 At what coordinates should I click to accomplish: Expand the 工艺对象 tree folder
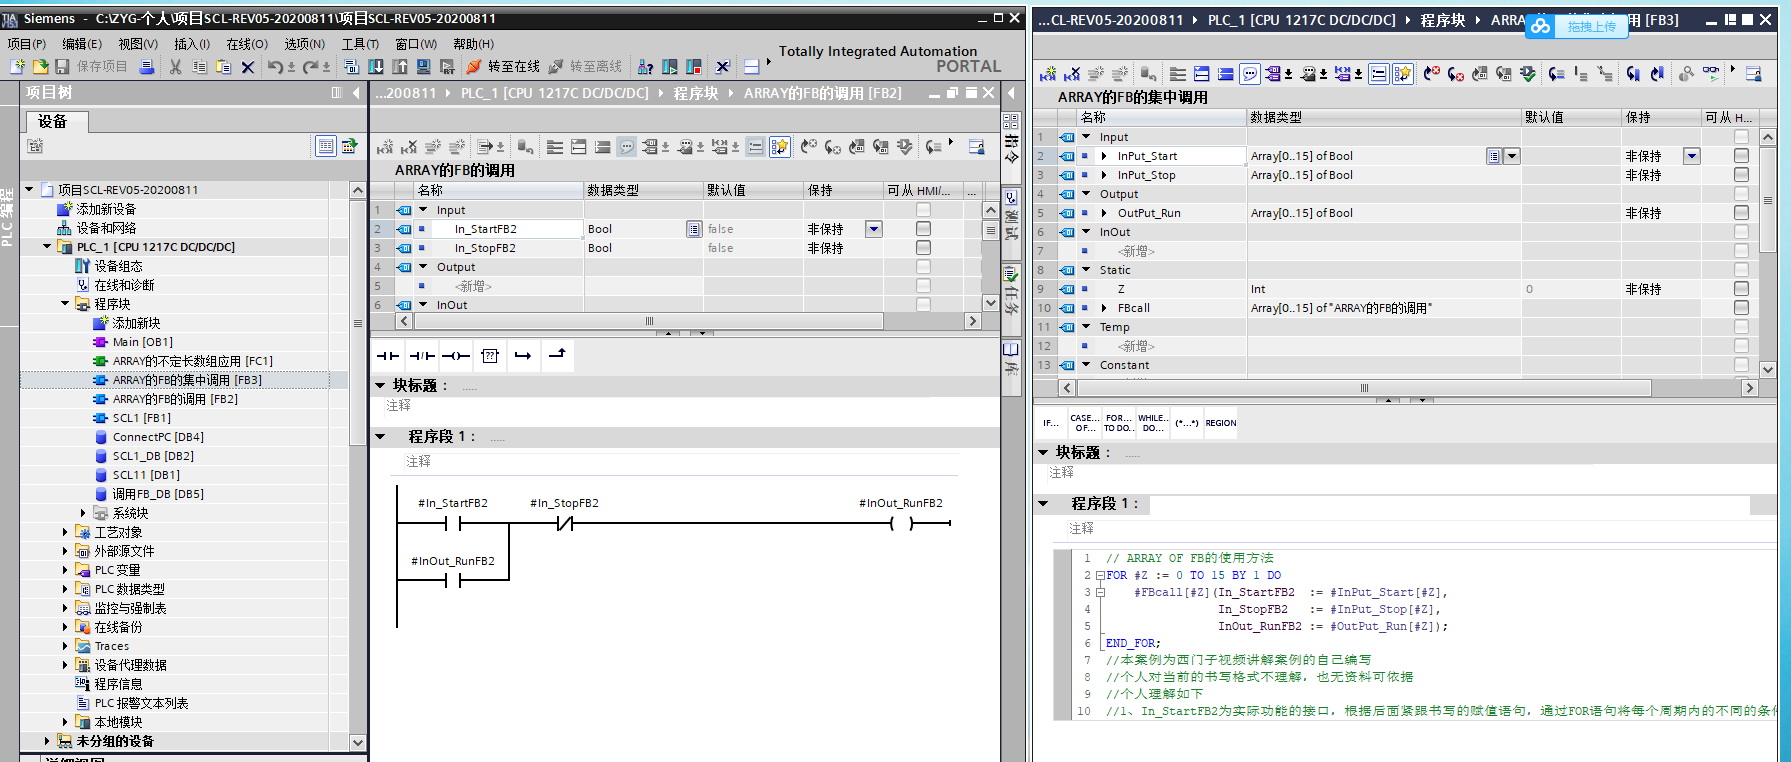click(x=66, y=532)
